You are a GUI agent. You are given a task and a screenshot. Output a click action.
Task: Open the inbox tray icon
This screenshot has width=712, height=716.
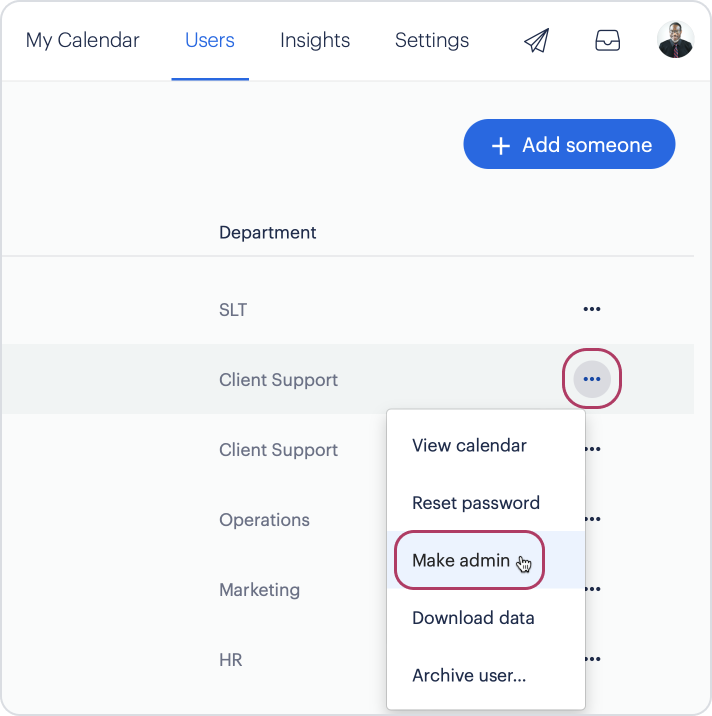607,40
